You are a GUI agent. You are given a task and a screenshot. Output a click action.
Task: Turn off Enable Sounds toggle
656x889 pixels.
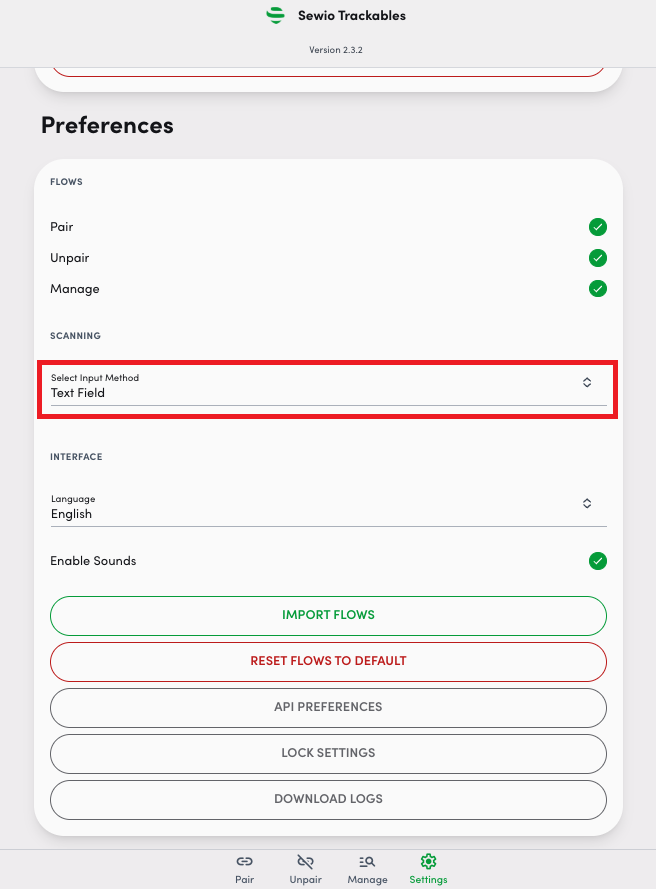coord(598,561)
